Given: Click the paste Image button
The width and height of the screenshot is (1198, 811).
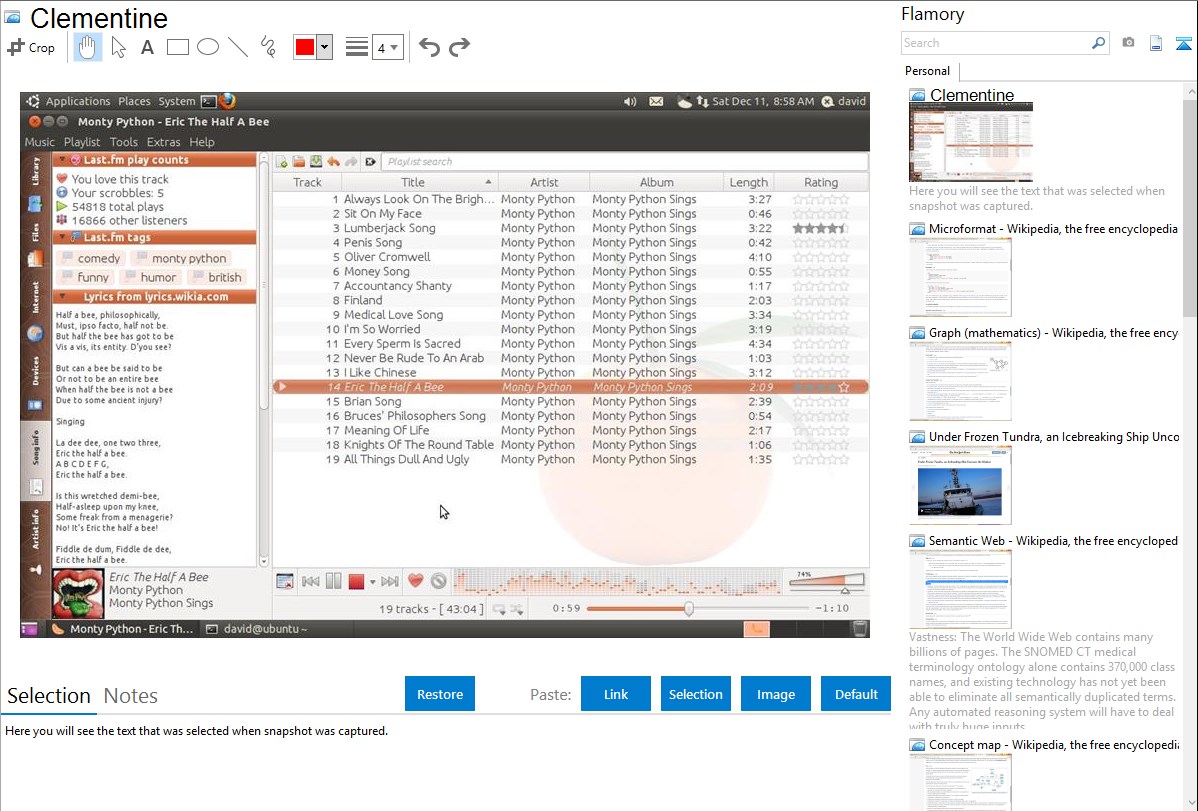Looking at the screenshot, I should 775,694.
